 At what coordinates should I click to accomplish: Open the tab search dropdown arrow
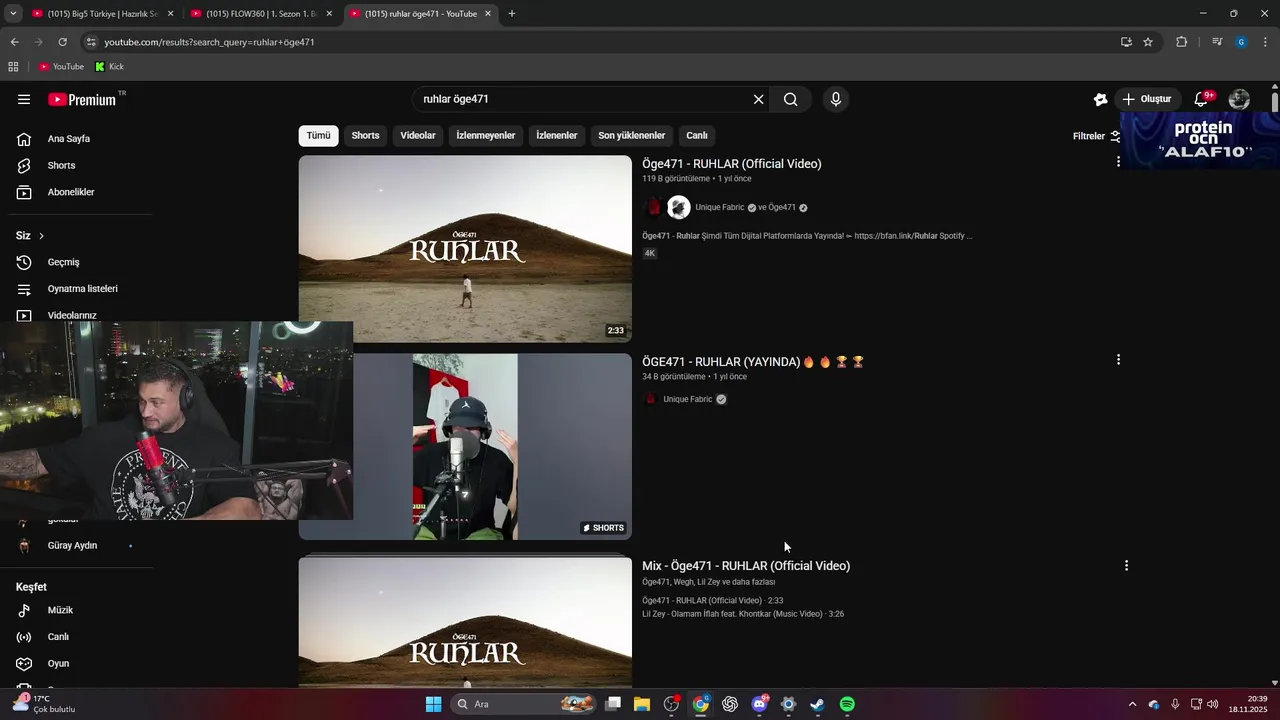[13, 14]
